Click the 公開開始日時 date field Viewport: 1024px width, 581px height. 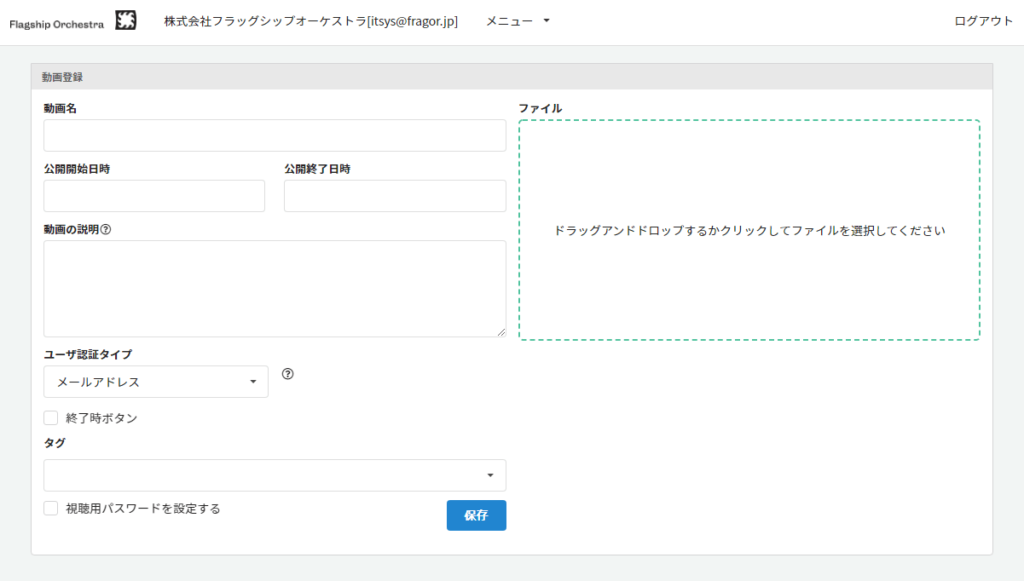click(x=154, y=196)
